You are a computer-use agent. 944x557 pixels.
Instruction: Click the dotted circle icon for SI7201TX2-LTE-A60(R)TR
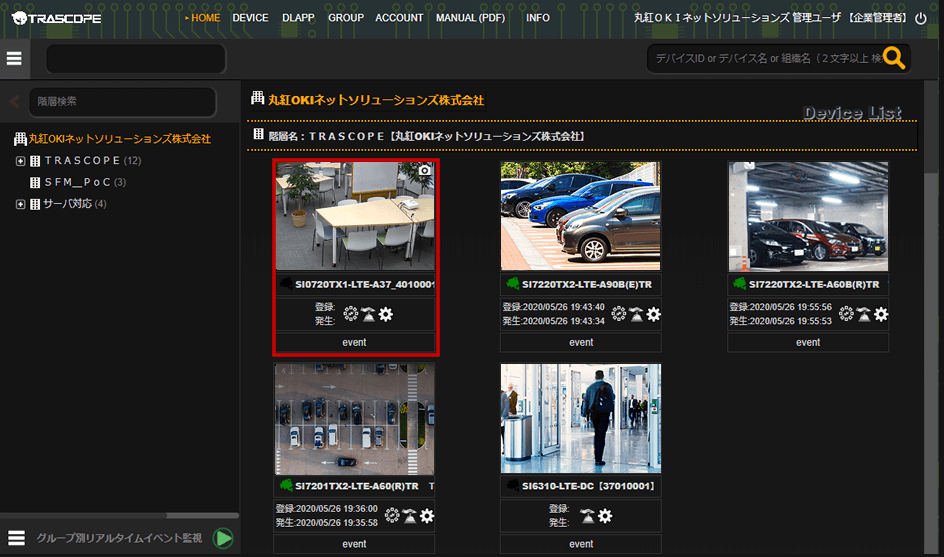pyautogui.click(x=392, y=516)
